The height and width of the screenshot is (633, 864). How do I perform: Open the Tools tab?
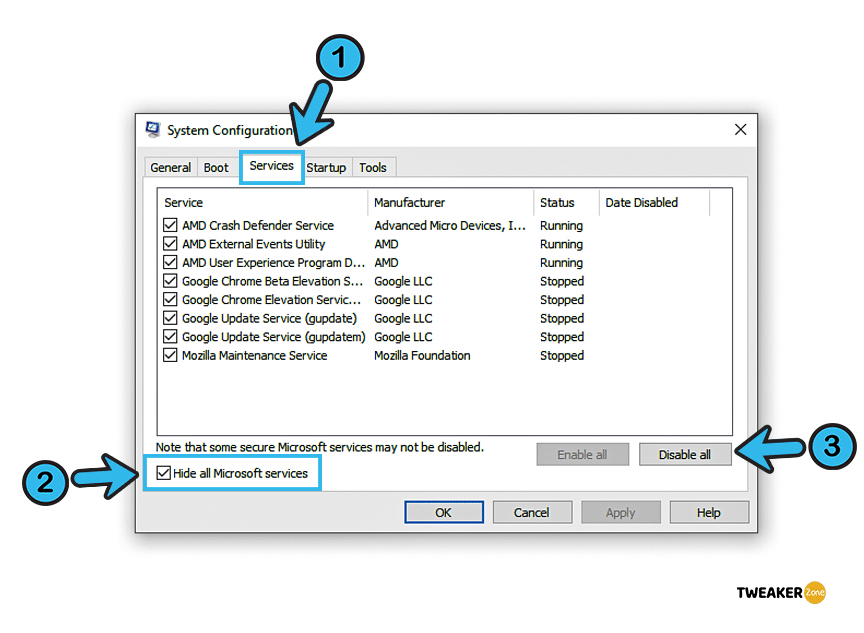click(373, 167)
